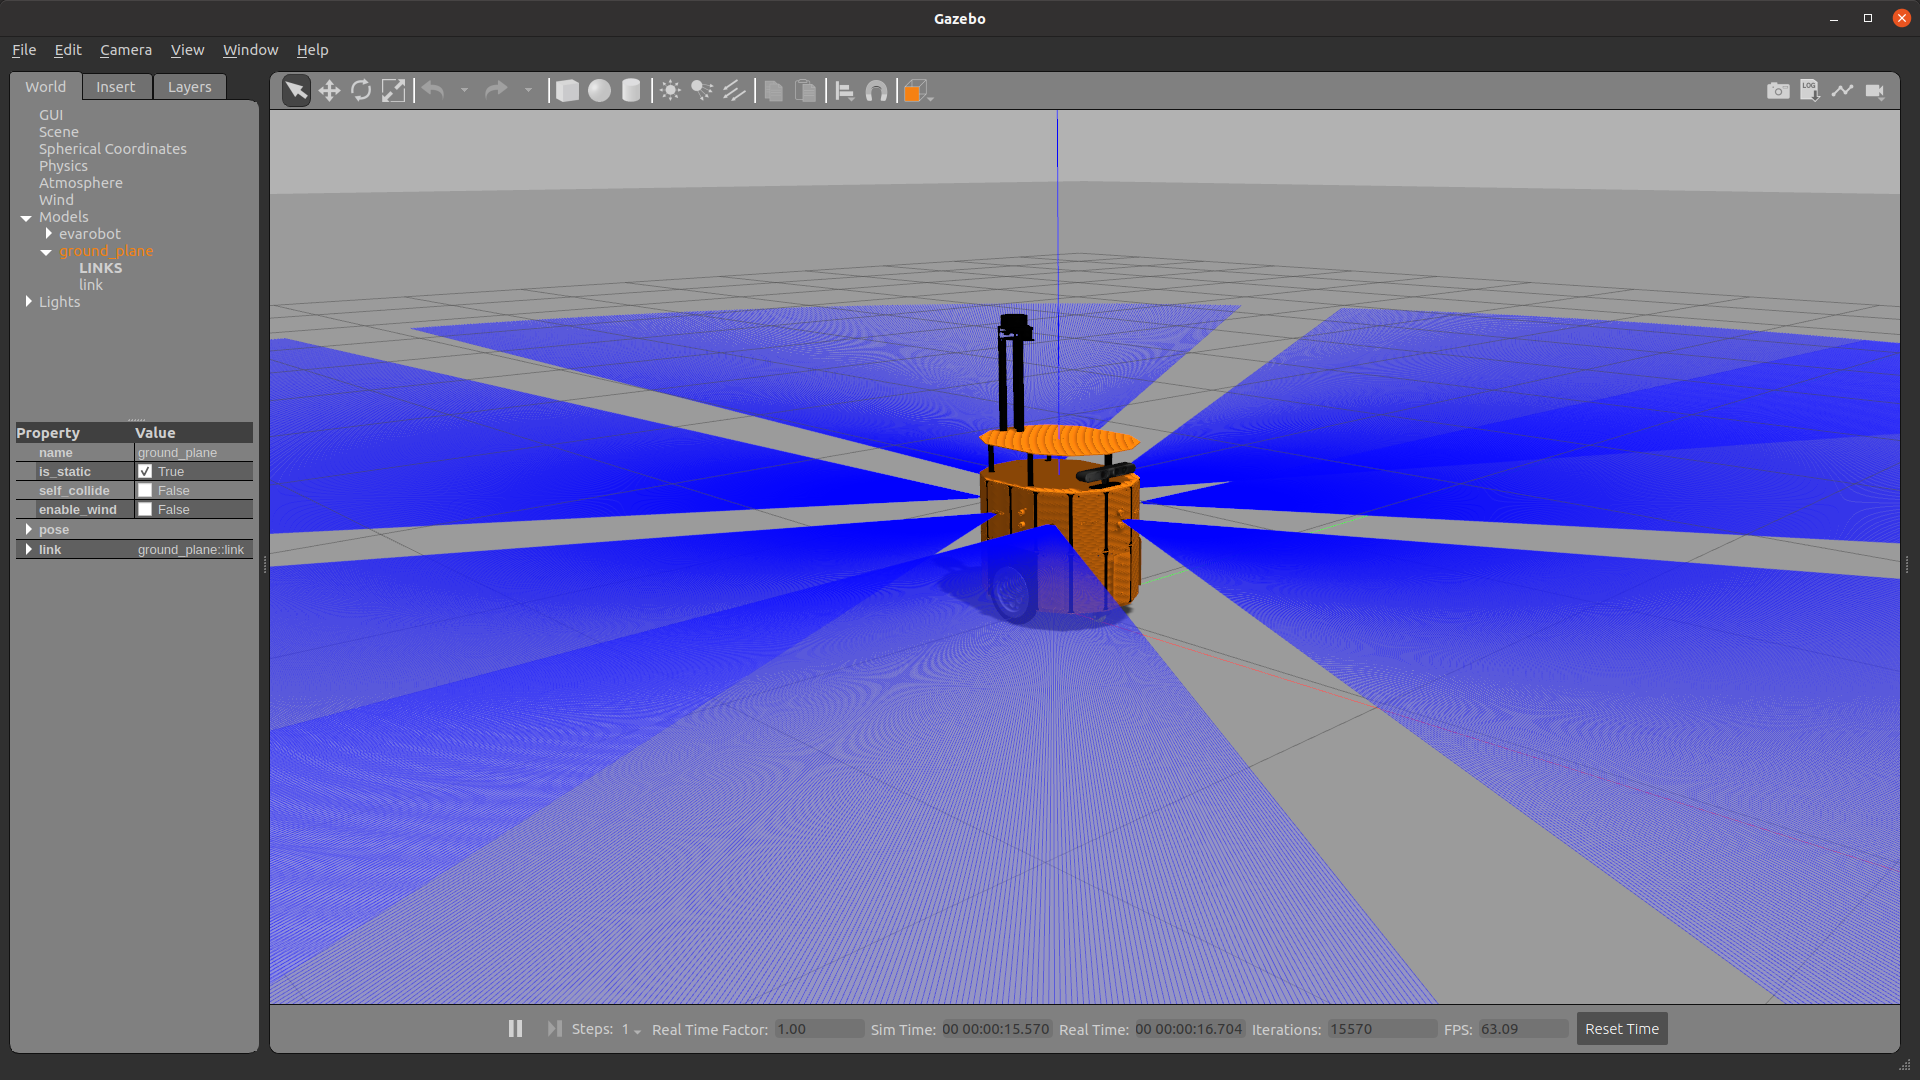Select the scale mode tool
Screen dimensions: 1920x1080
[x=394, y=91]
